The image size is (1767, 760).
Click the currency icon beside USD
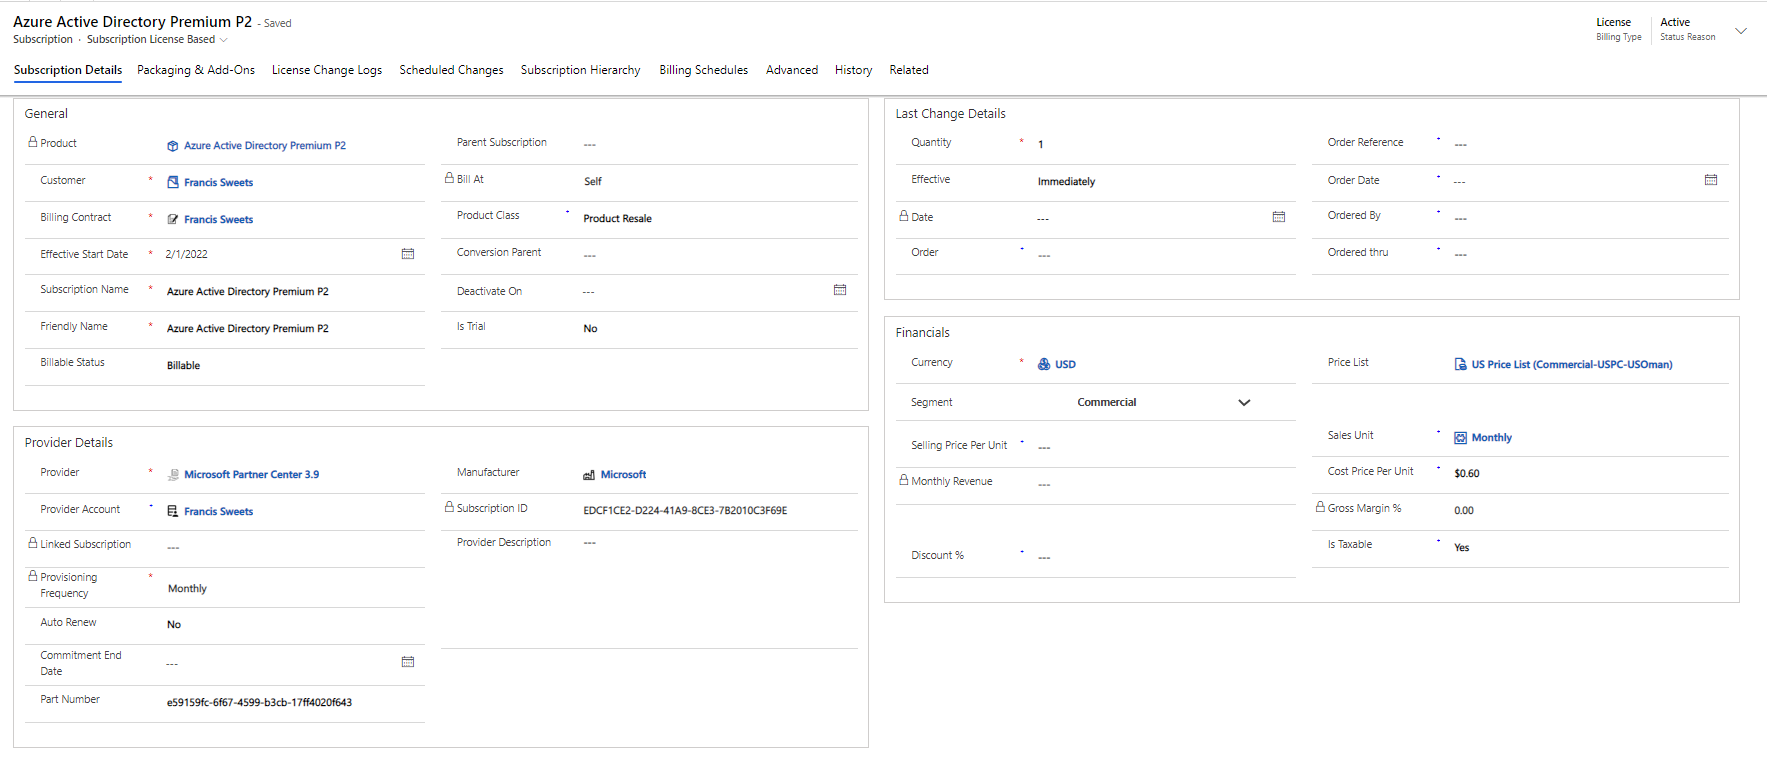(x=1044, y=365)
